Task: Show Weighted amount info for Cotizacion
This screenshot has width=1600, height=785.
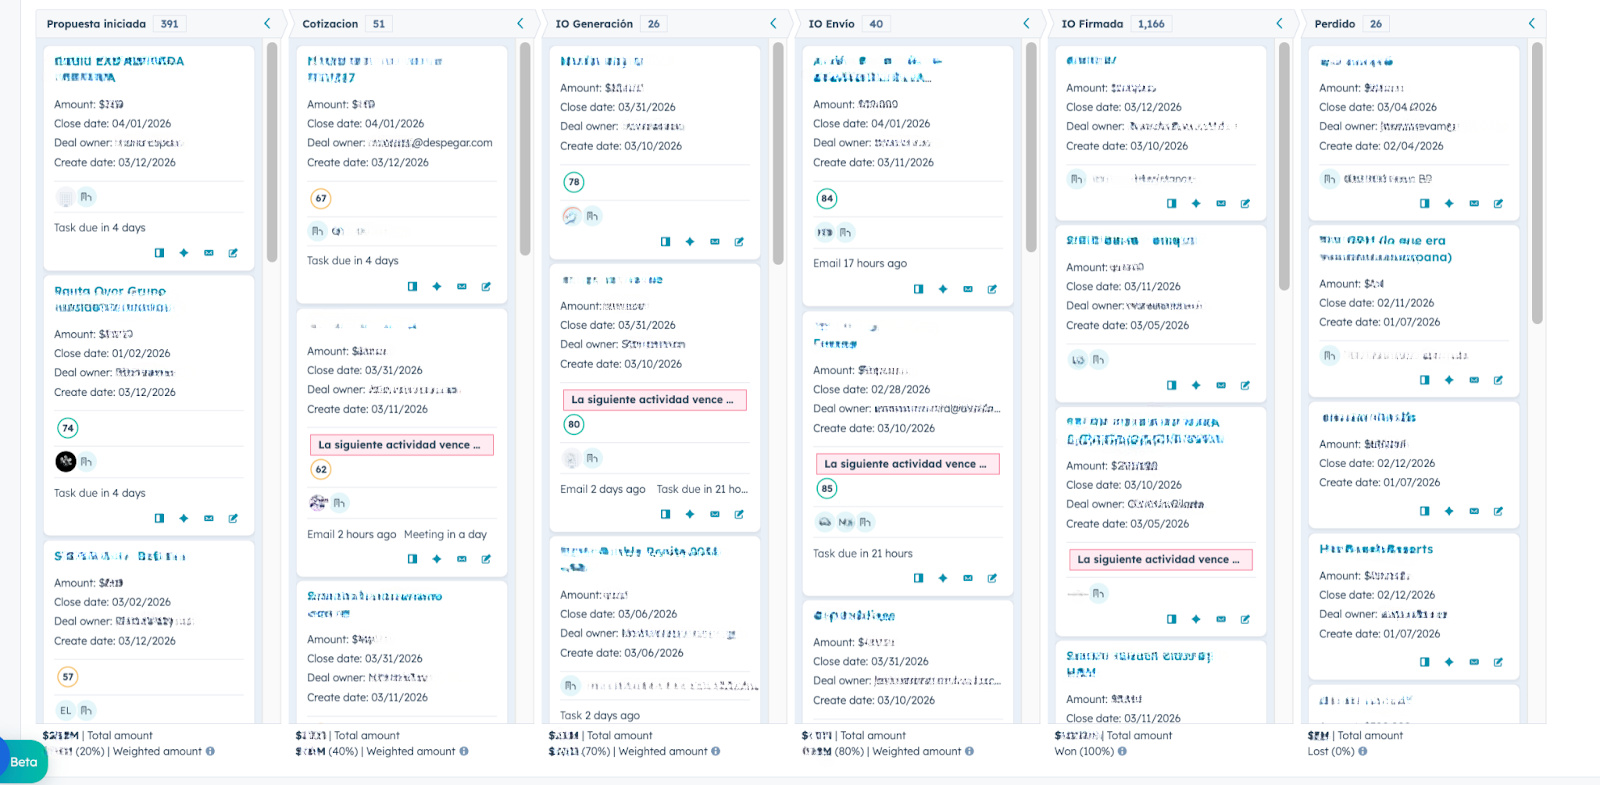Action: click(464, 752)
